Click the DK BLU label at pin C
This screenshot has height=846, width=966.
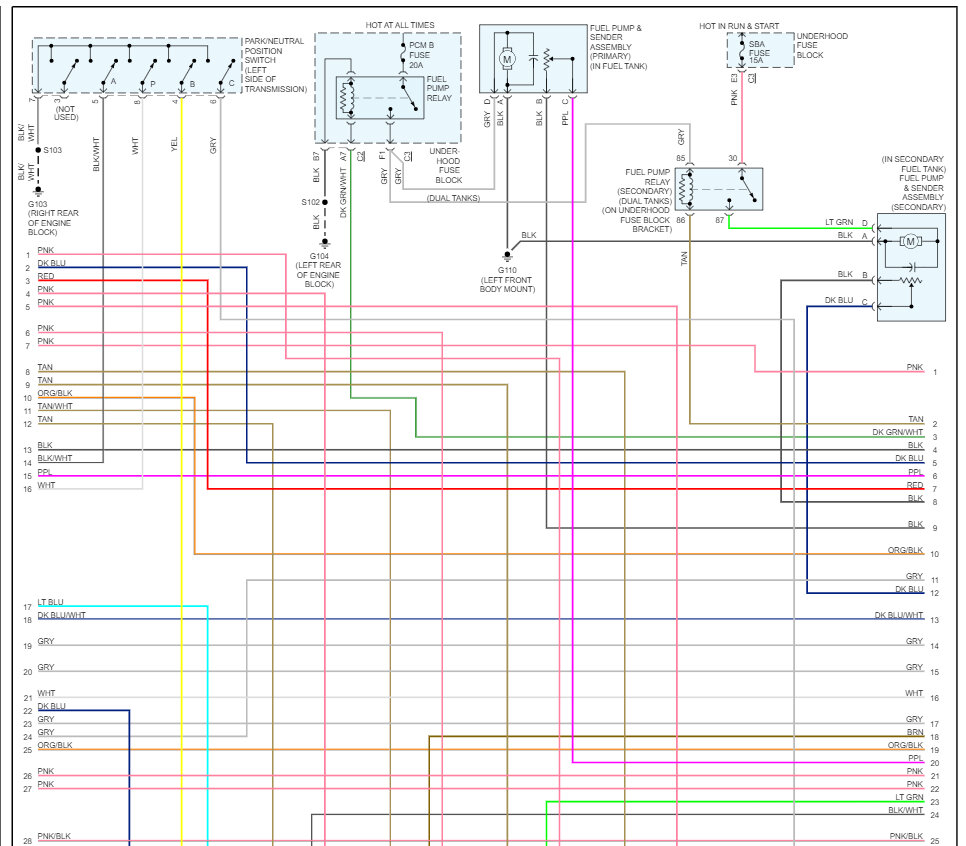pos(838,300)
